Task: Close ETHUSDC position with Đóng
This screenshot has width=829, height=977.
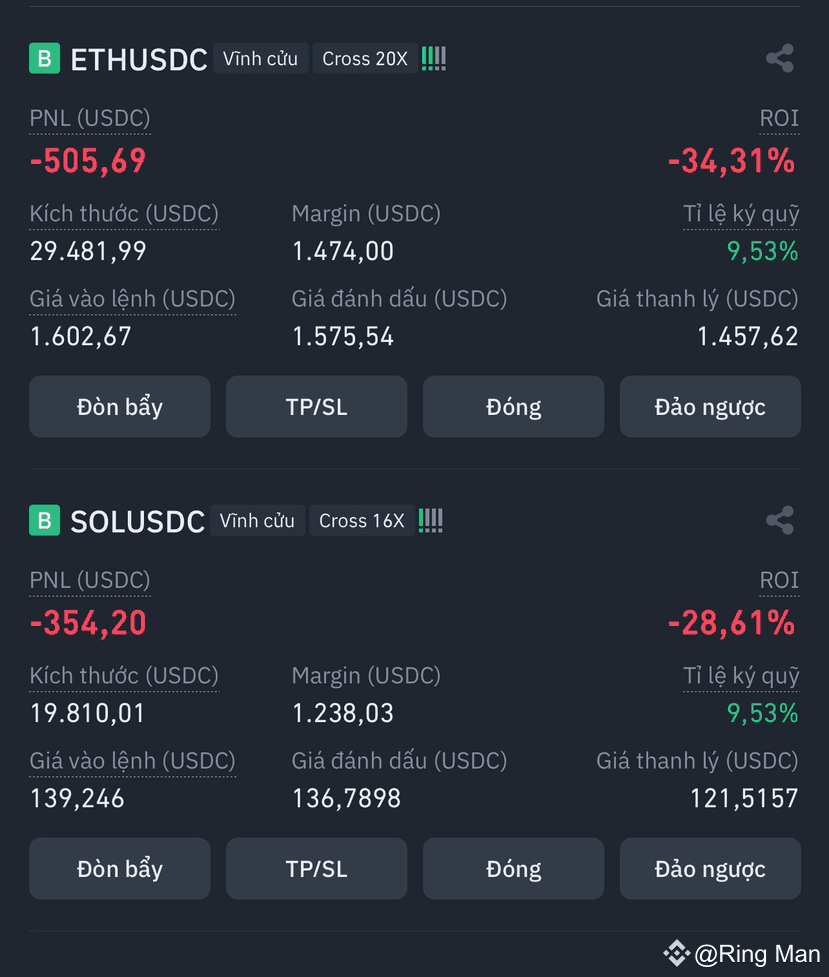Action: click(x=514, y=407)
